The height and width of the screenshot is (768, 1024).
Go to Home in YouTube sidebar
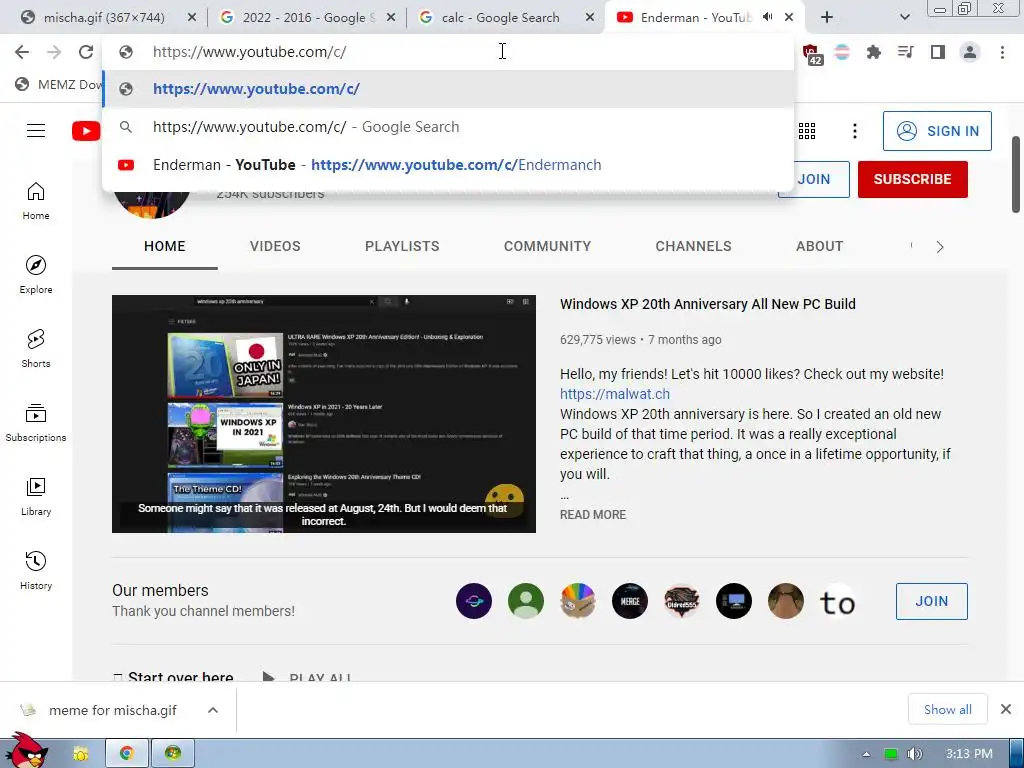coord(36,201)
